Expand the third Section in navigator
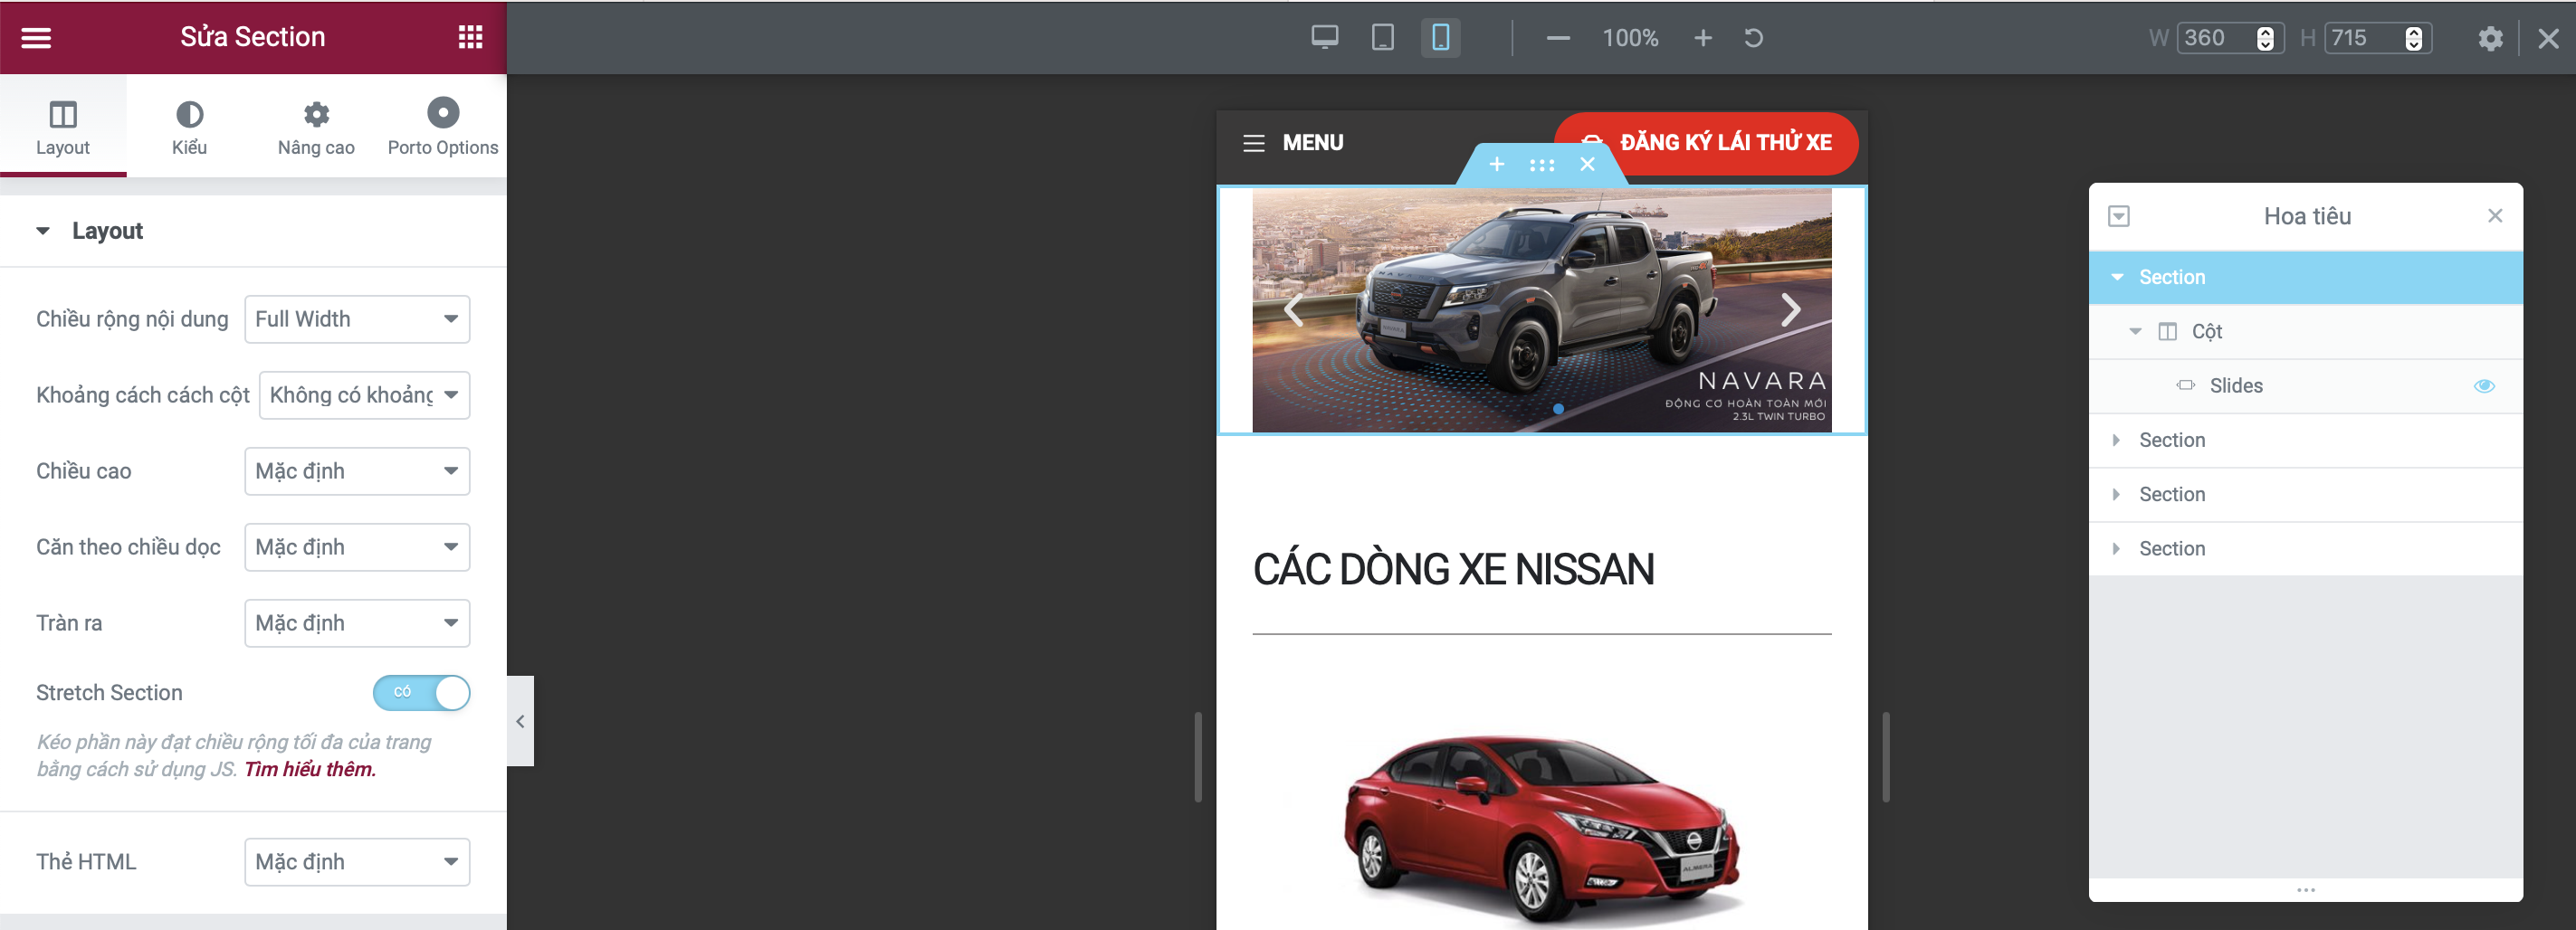The image size is (2576, 930). (x=2116, y=494)
